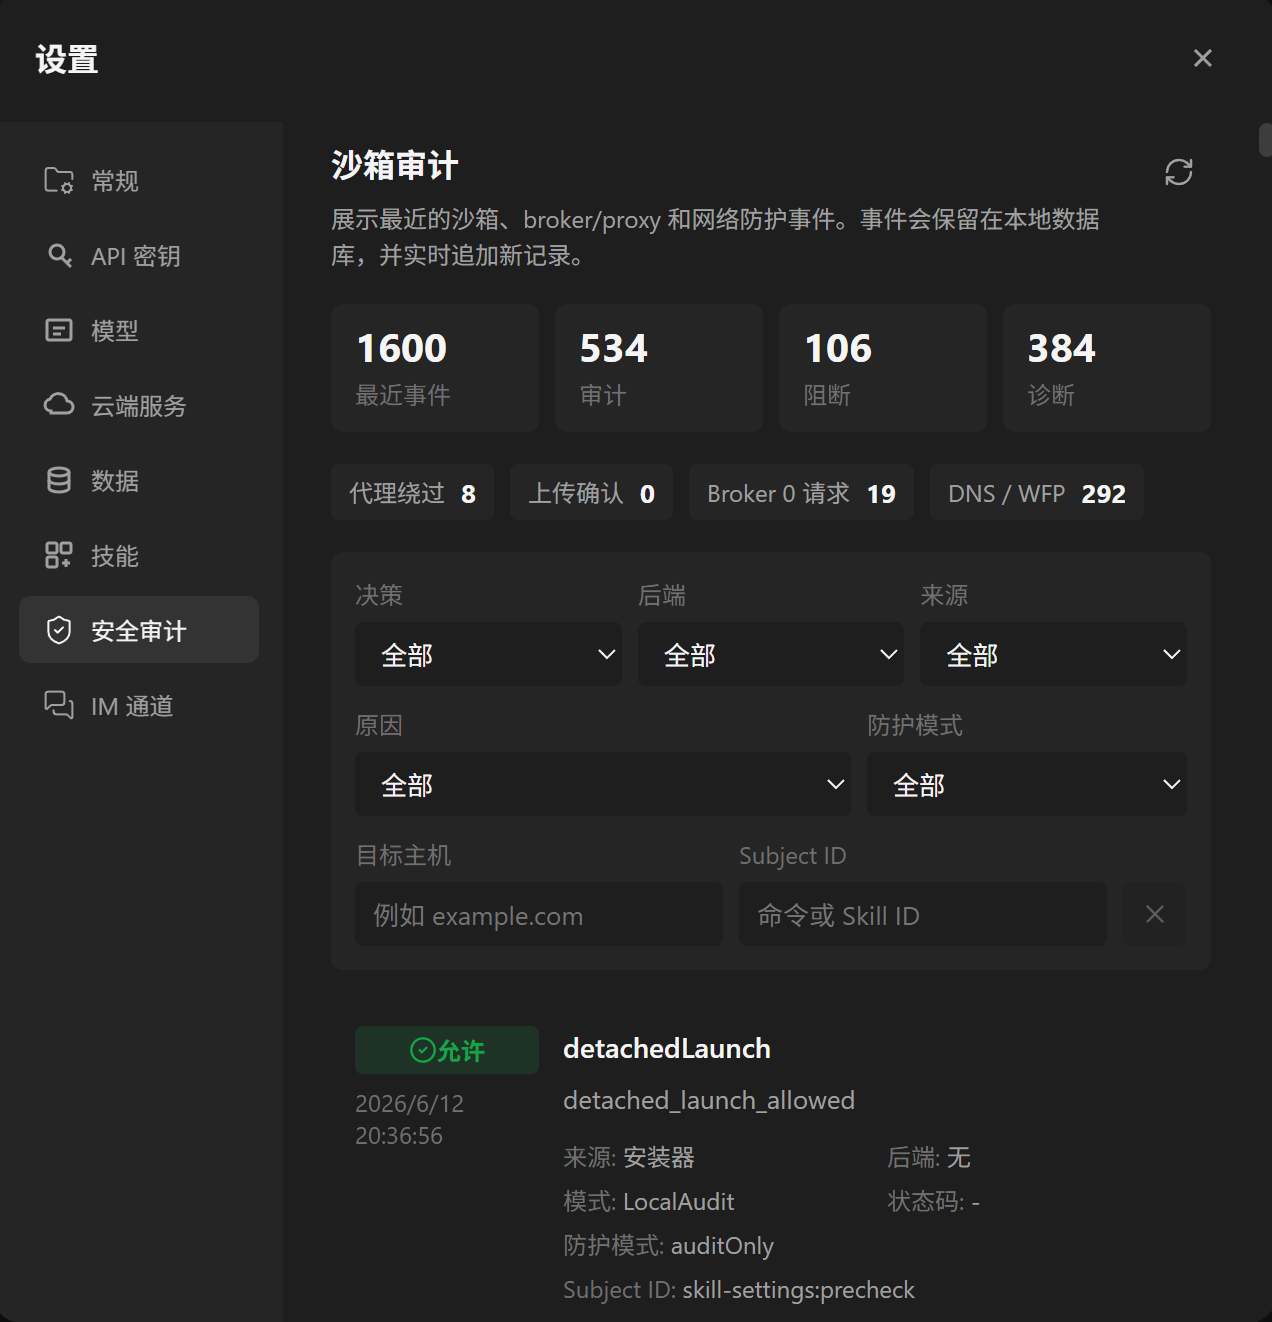1272x1322 pixels.
Task: Click the refresh icon beside 沙箱审计
Action: click(x=1179, y=172)
